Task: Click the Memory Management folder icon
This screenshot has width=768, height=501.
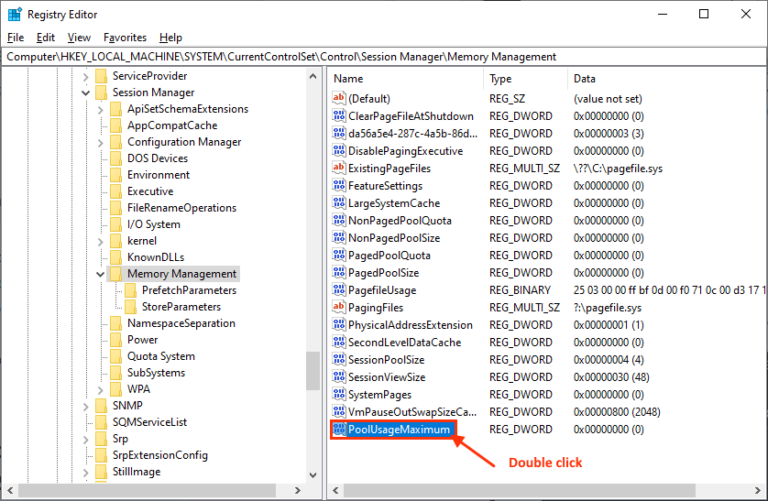Action: 116,274
